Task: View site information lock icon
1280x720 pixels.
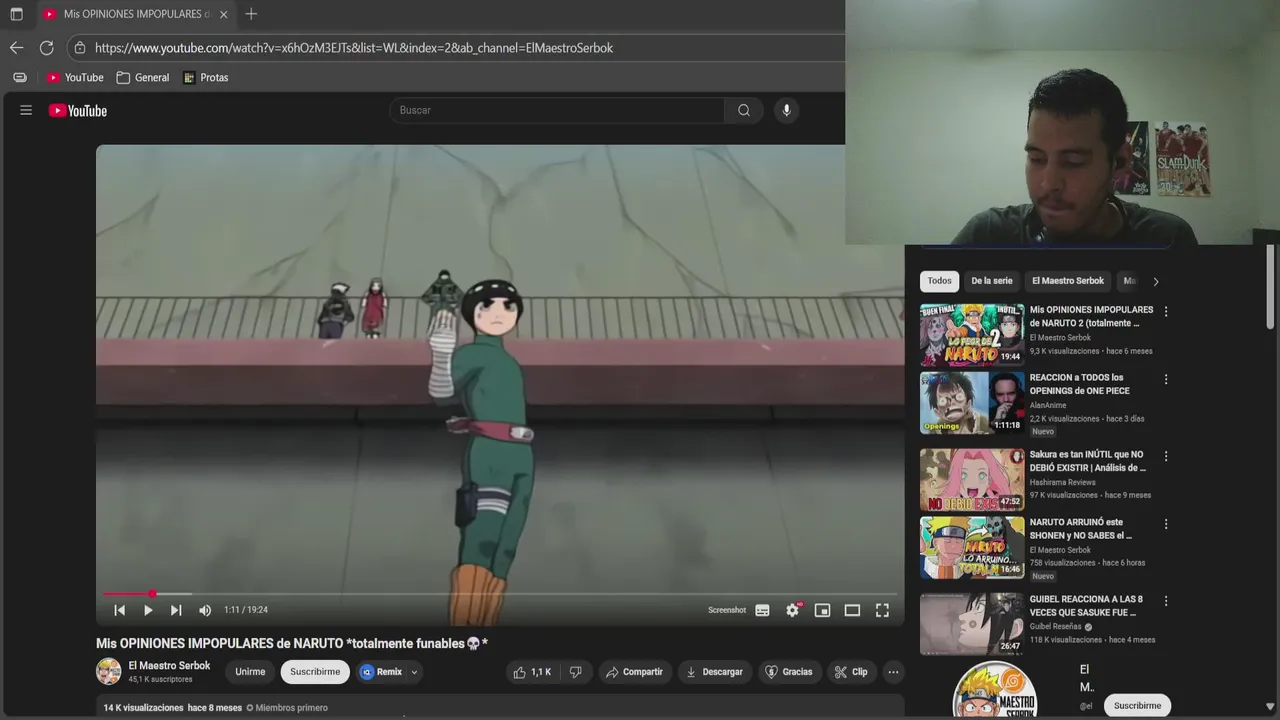Action: coord(80,47)
